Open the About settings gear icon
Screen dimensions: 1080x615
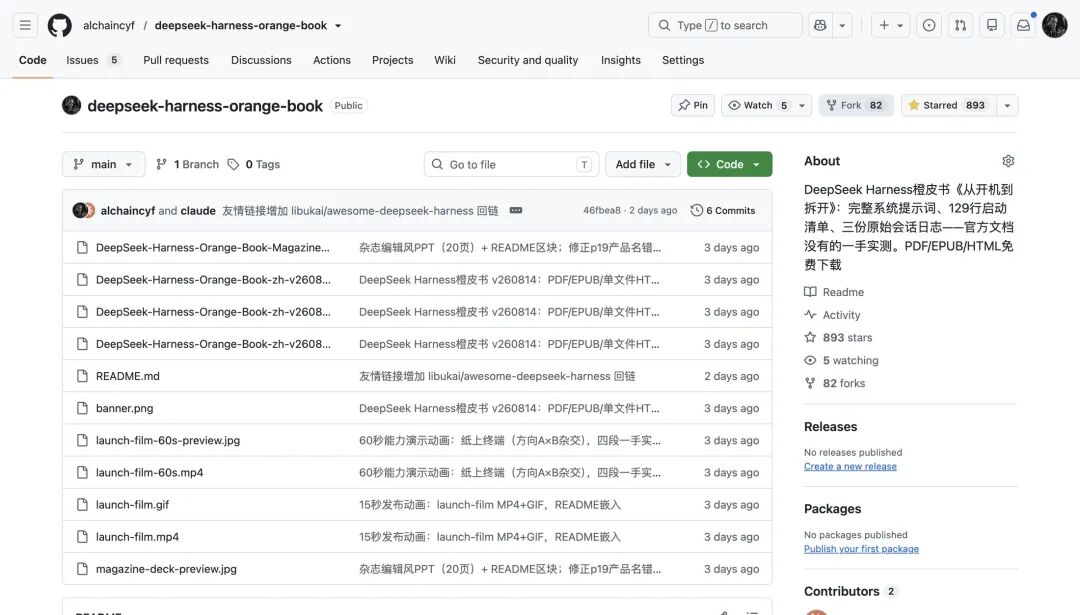click(1008, 161)
